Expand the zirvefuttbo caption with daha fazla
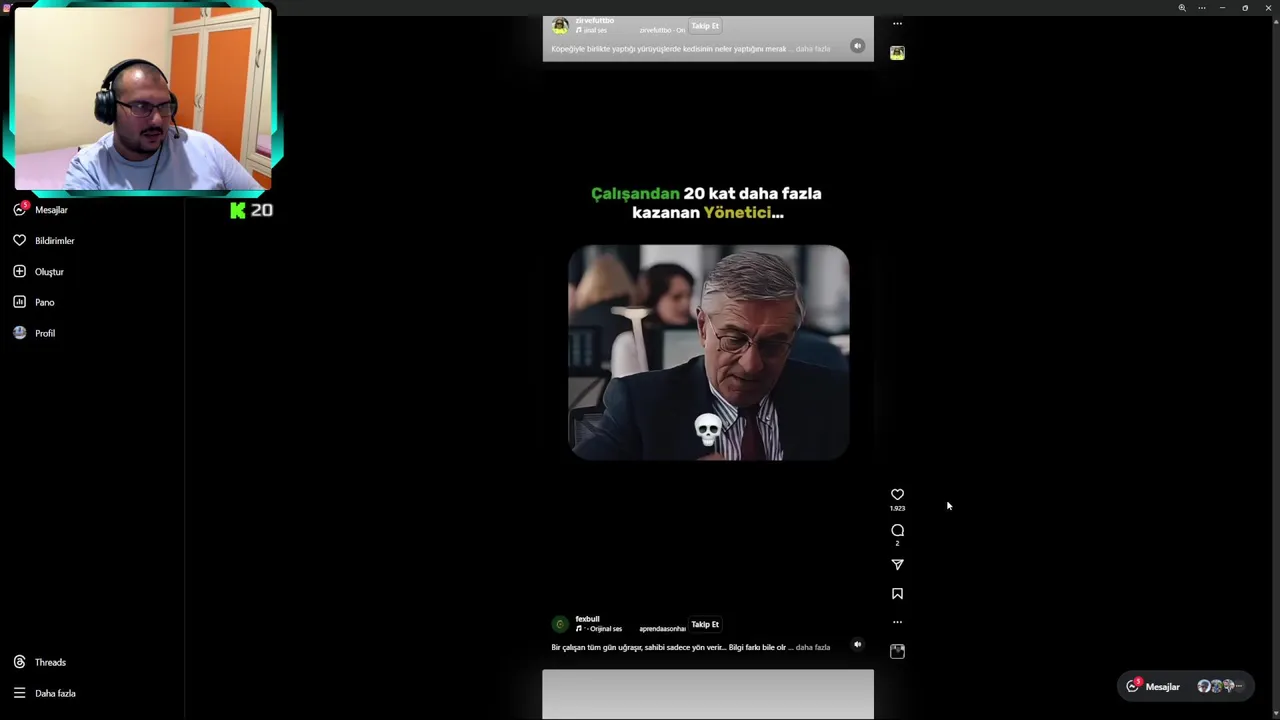 [x=813, y=49]
